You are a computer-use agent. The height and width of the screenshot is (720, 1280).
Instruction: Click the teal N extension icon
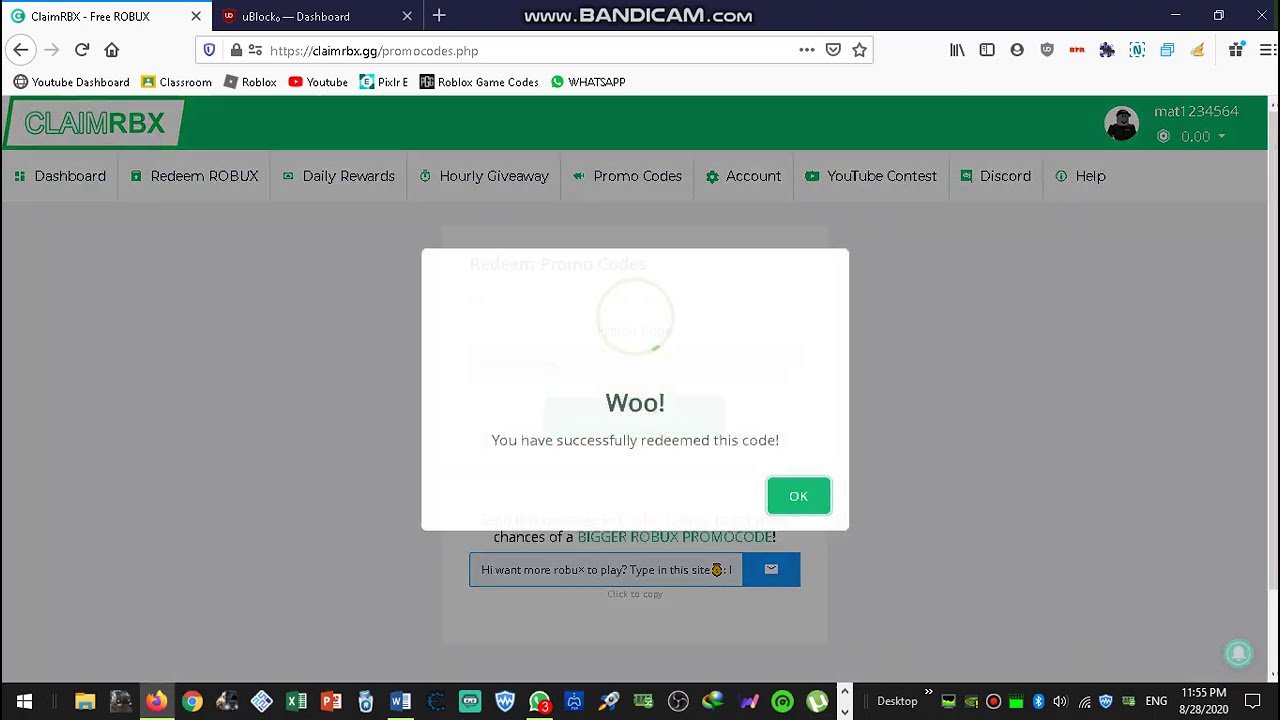pos(1137,50)
